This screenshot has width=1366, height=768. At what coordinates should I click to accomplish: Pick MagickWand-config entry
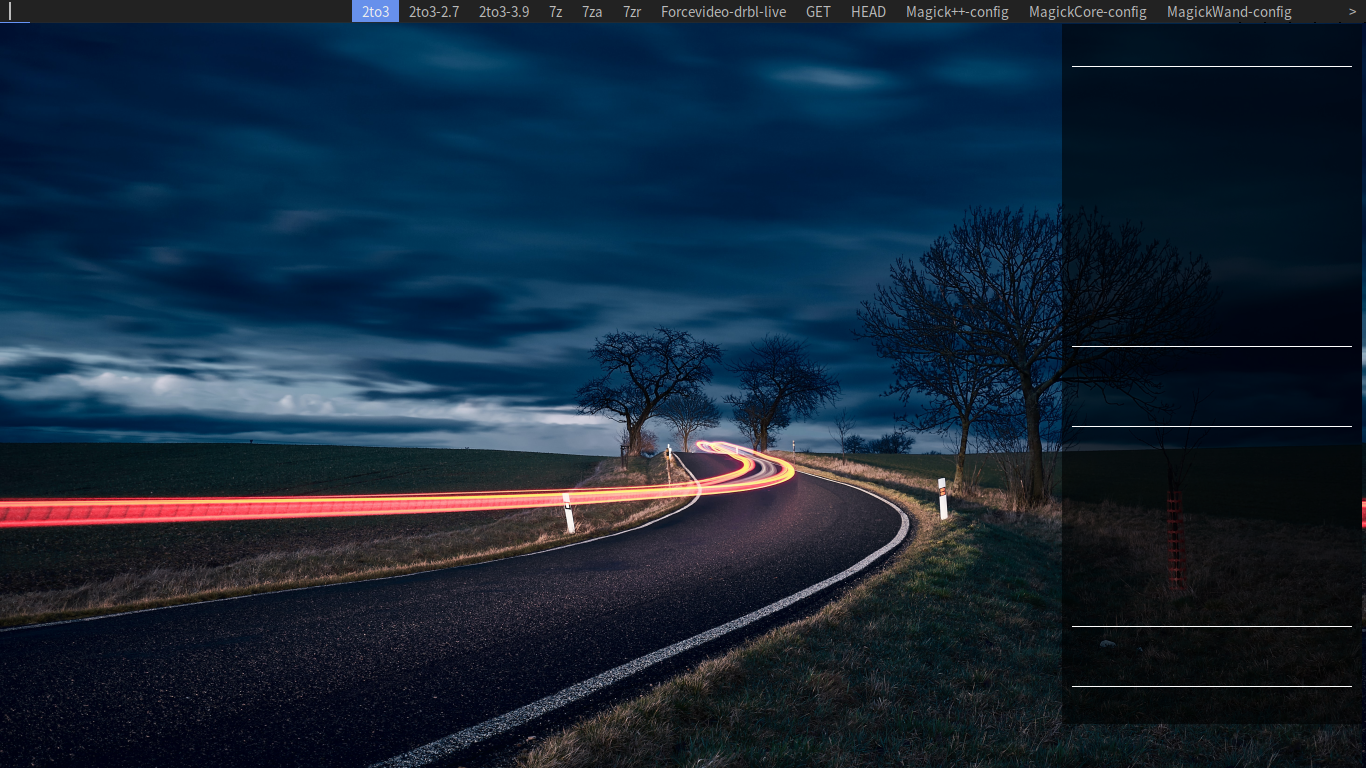pos(1229,12)
